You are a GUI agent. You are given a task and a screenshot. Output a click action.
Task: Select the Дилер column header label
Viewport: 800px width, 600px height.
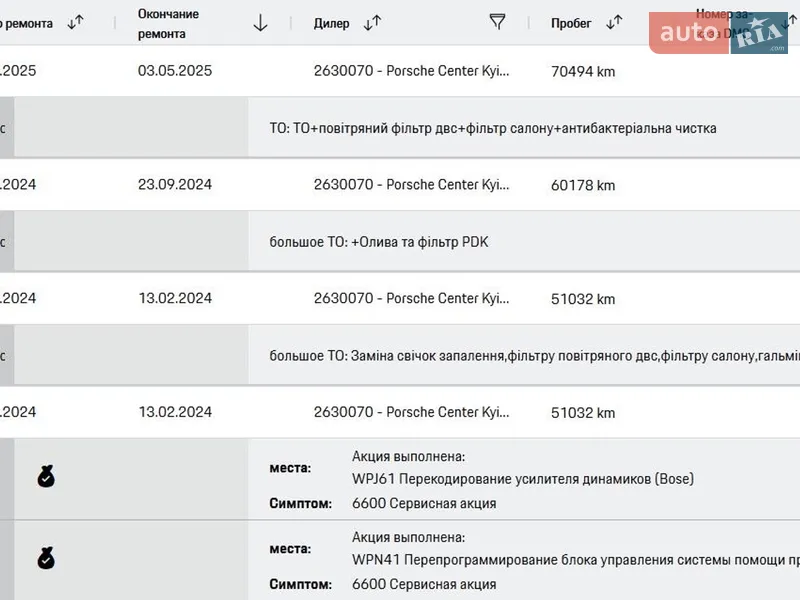tap(332, 23)
